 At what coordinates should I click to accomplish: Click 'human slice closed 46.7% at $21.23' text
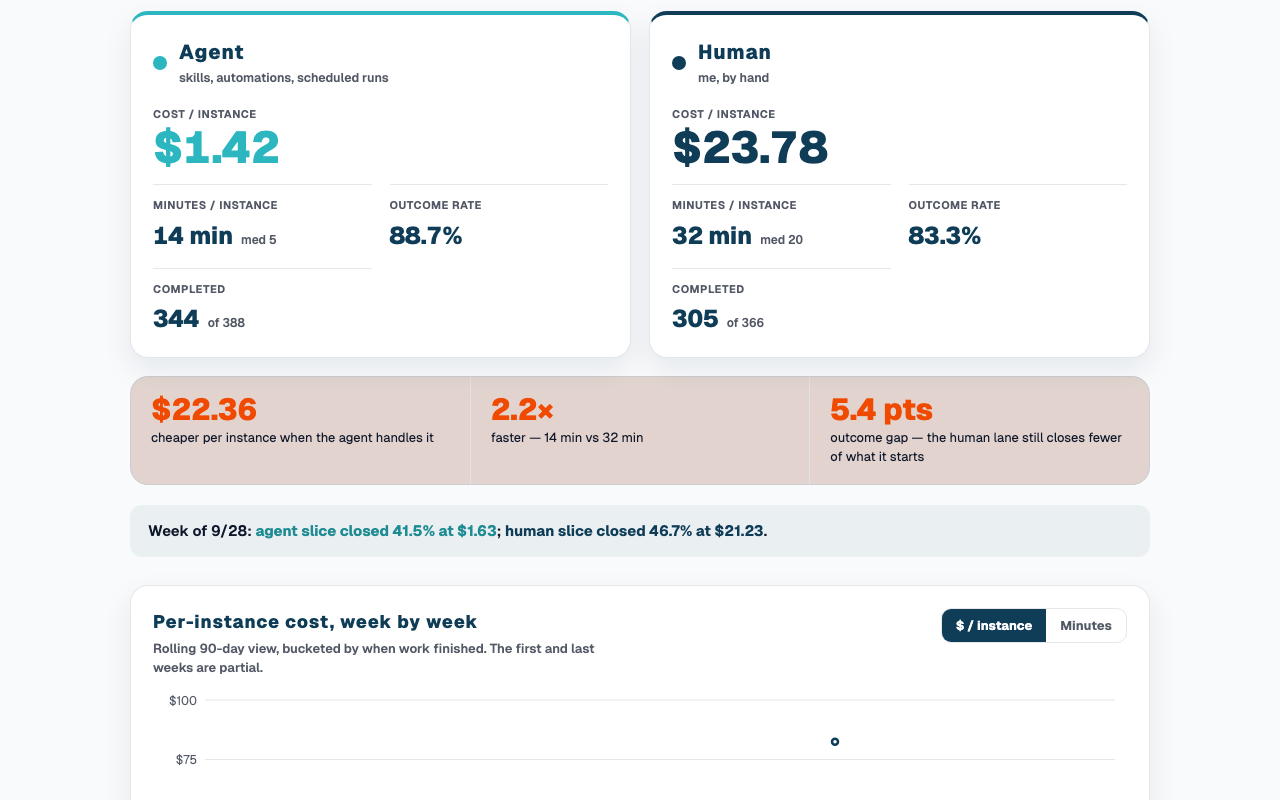click(x=636, y=531)
